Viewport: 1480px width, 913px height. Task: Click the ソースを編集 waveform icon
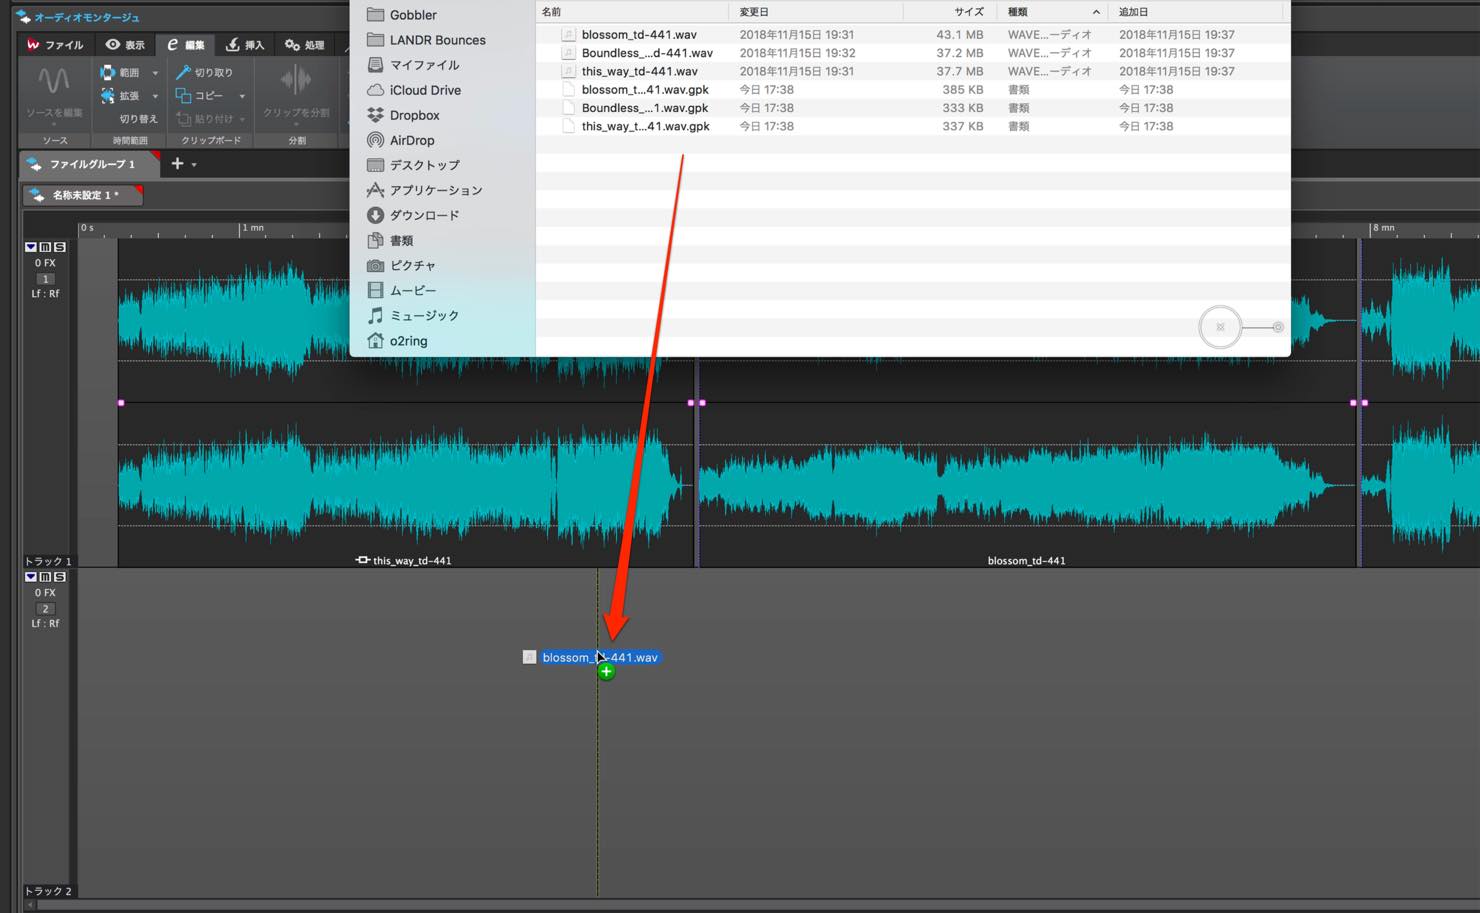(x=54, y=80)
